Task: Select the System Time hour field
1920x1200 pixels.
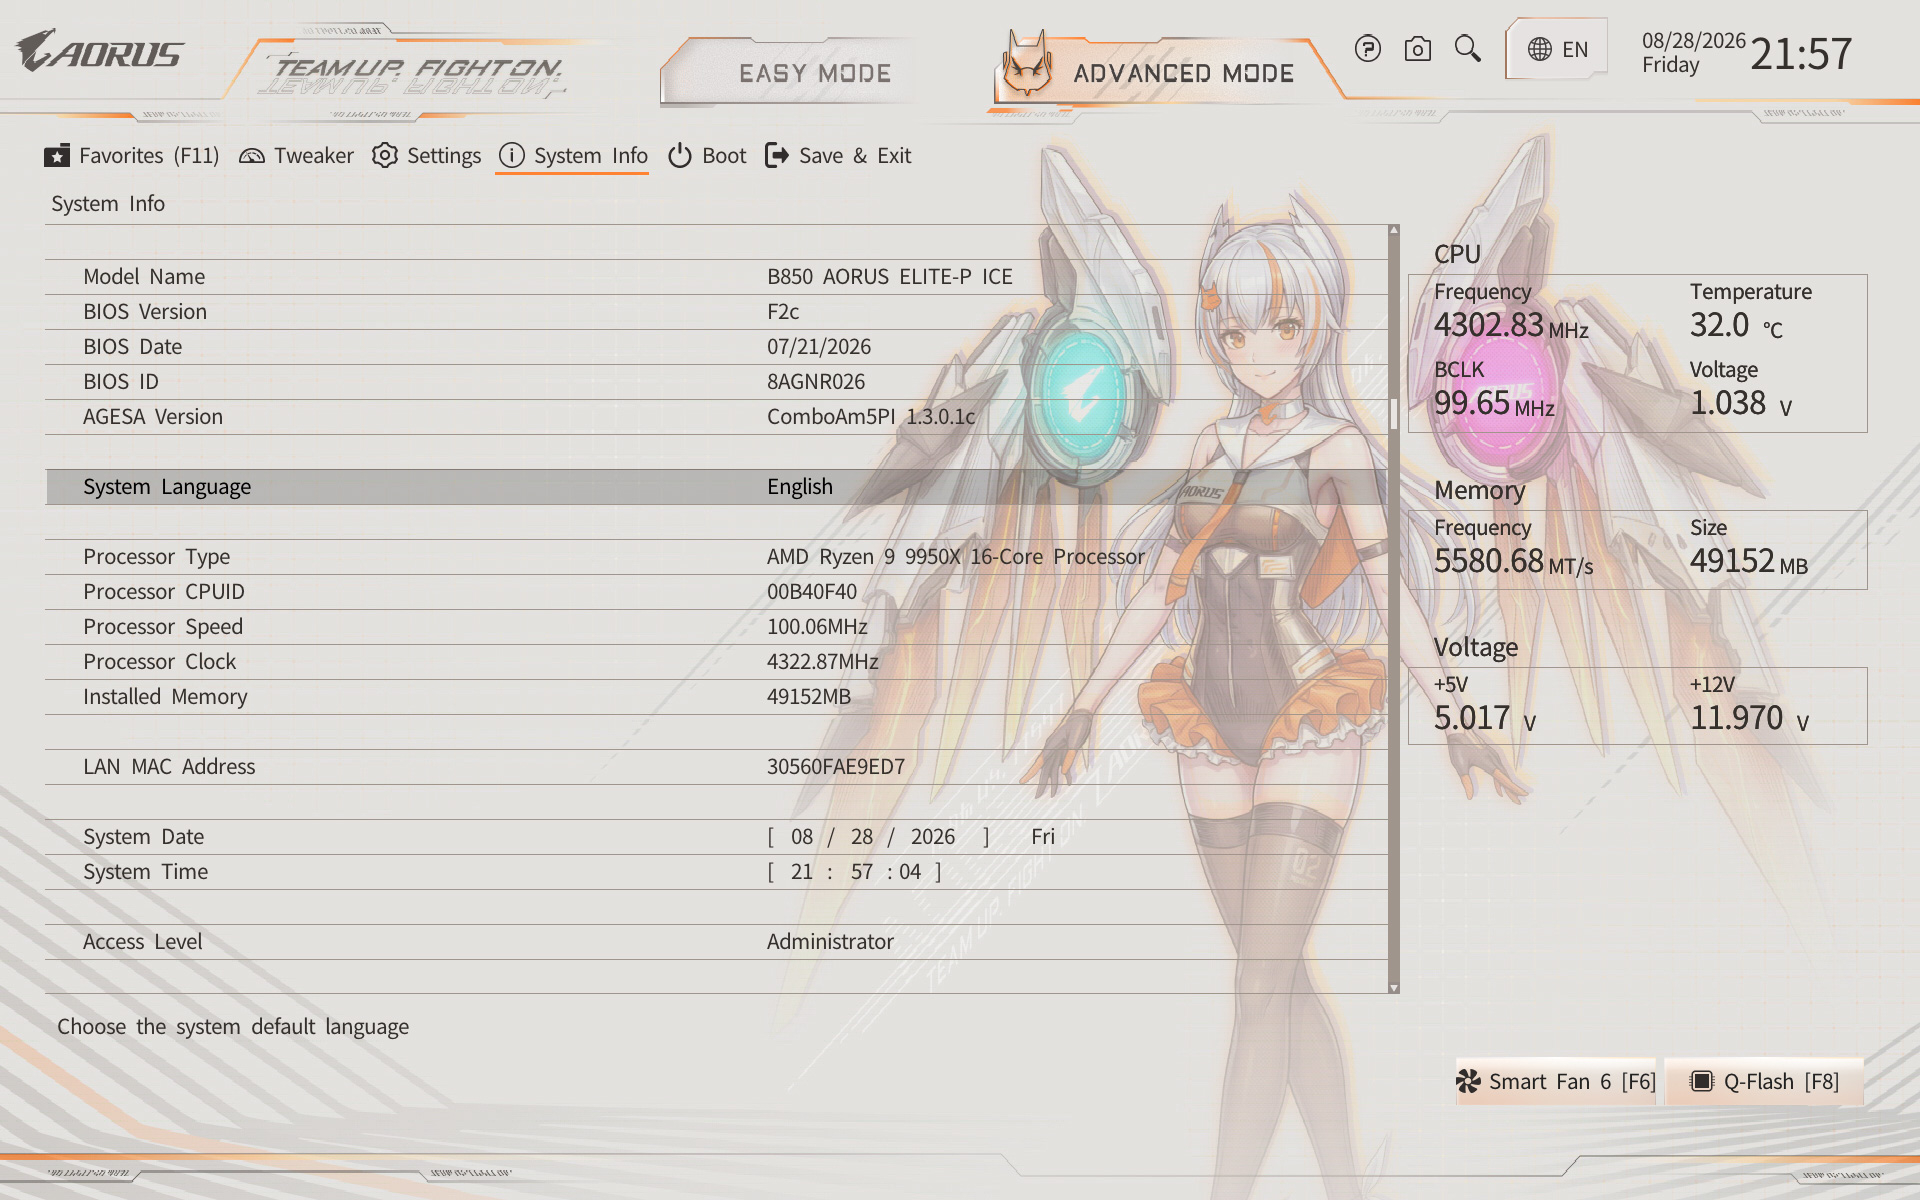Action: click(x=802, y=872)
